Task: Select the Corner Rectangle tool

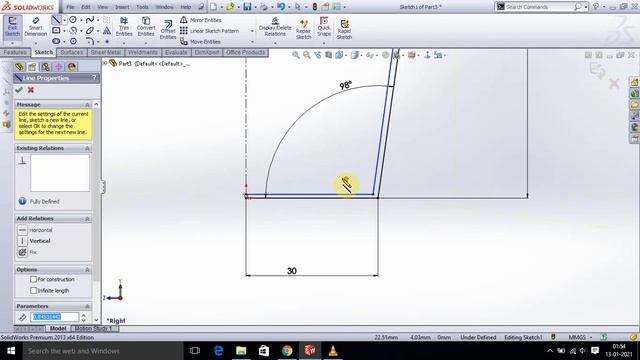Action: [x=56, y=30]
